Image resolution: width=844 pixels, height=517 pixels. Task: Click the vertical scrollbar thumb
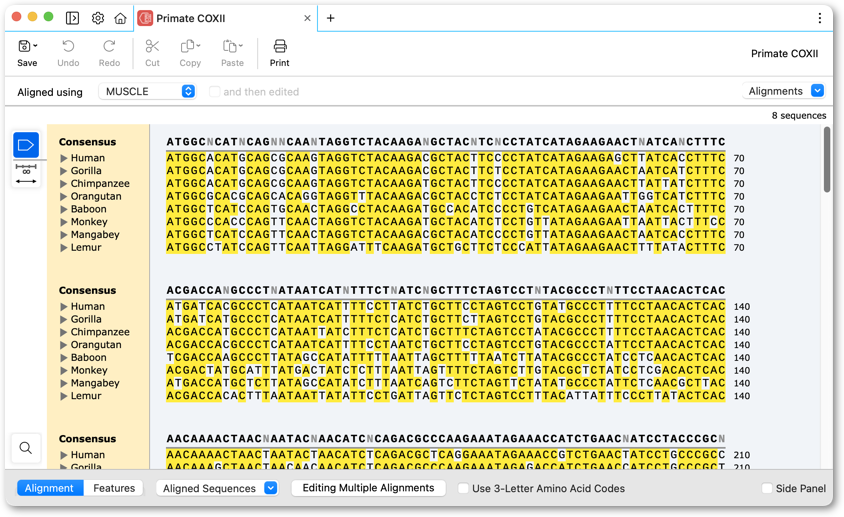pyautogui.click(x=827, y=159)
